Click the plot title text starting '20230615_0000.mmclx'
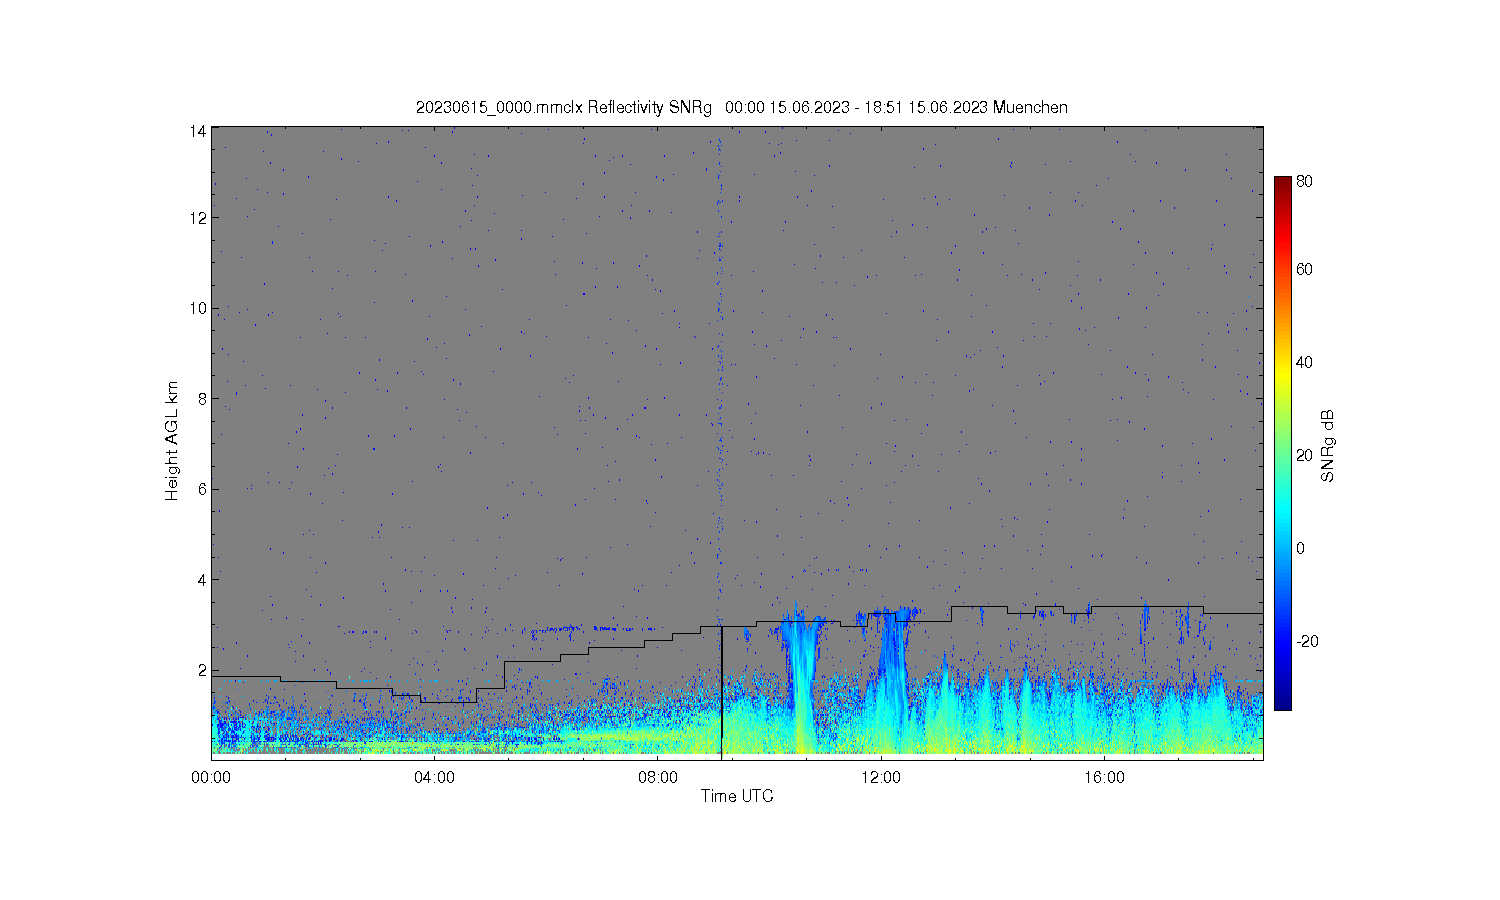This screenshot has width=1500, height=900. [742, 107]
